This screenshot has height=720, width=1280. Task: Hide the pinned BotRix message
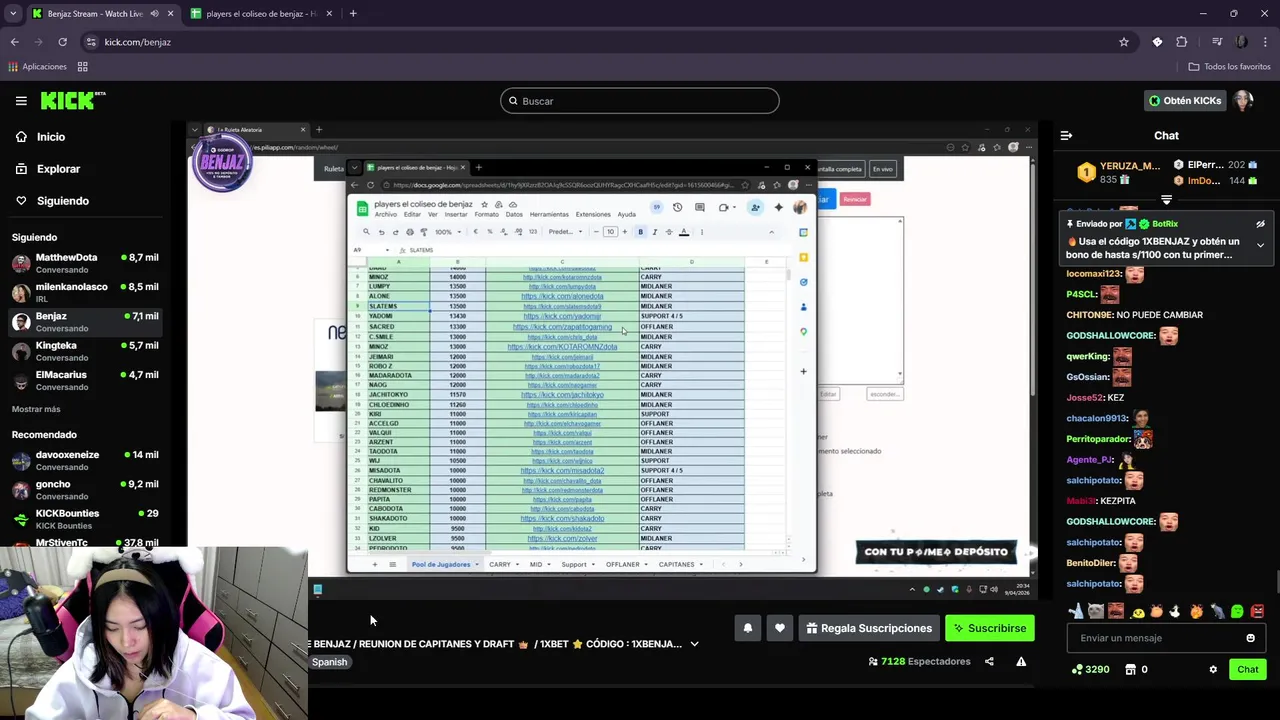(x=1260, y=224)
